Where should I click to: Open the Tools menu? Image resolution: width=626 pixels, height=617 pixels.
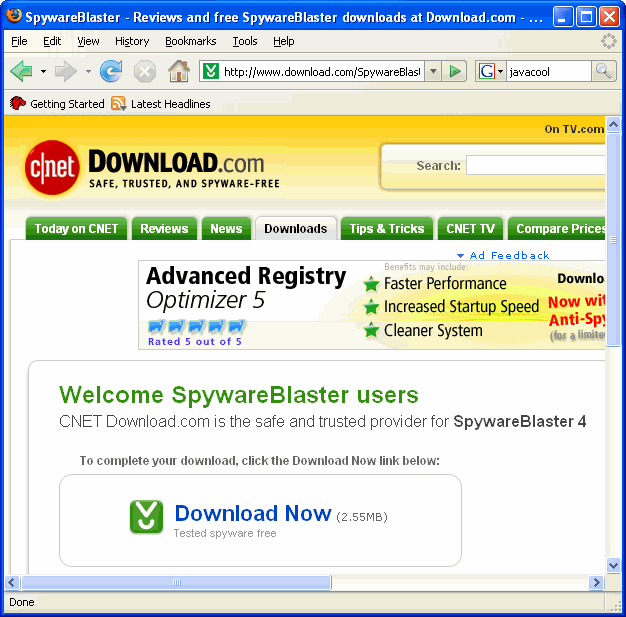pos(245,41)
